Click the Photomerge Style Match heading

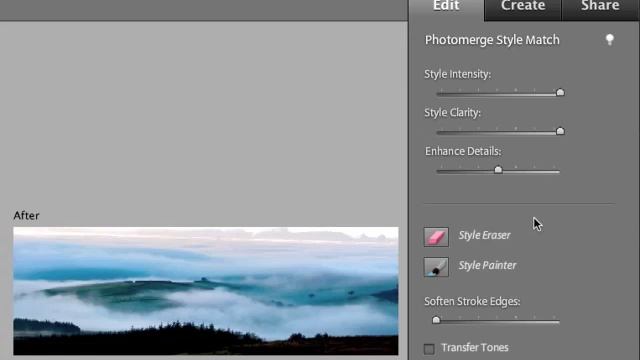[x=492, y=40]
